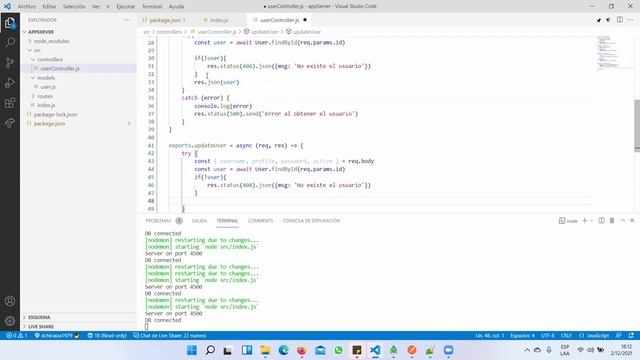
Task: Open the Archivo menu
Action: pyautogui.click(x=27, y=7)
